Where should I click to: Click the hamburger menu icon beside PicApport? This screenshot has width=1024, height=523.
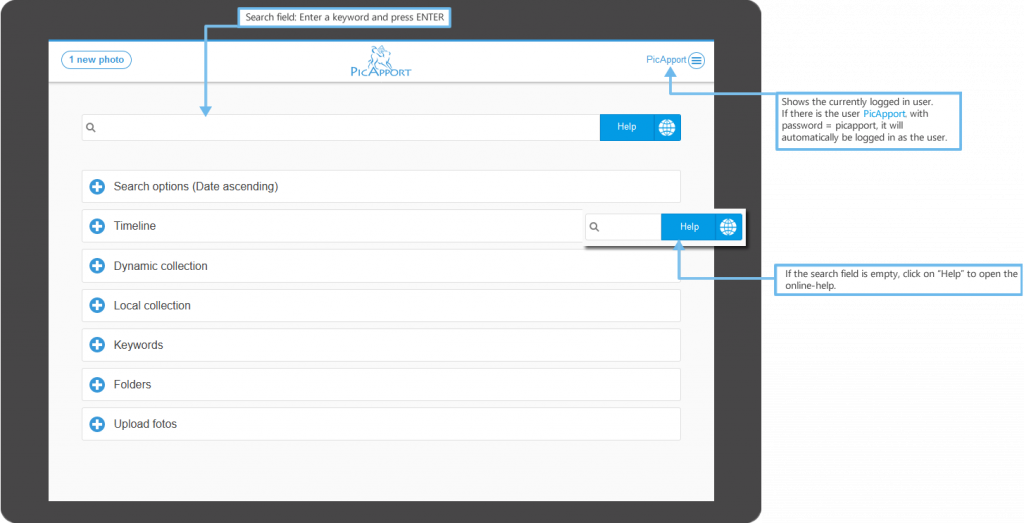click(696, 60)
